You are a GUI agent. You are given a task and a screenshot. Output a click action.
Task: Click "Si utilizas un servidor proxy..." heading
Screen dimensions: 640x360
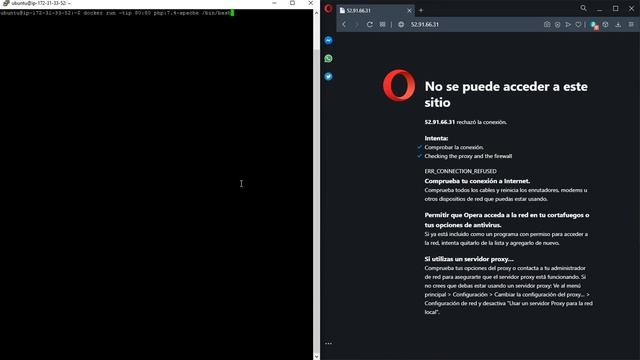click(469, 259)
